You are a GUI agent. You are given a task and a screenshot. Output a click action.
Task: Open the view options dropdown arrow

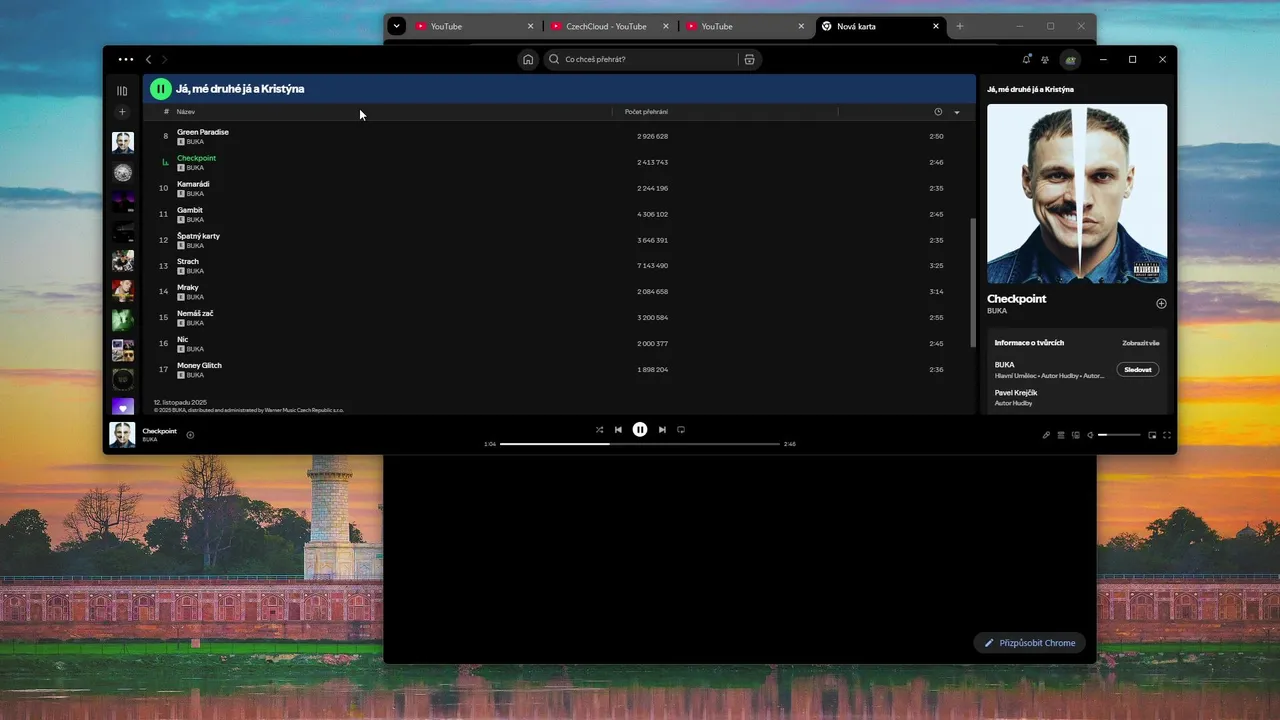pyautogui.click(x=957, y=112)
